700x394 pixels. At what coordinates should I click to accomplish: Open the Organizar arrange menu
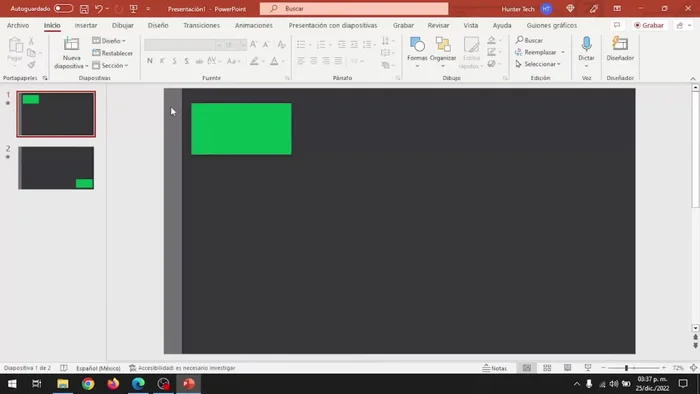(x=443, y=53)
